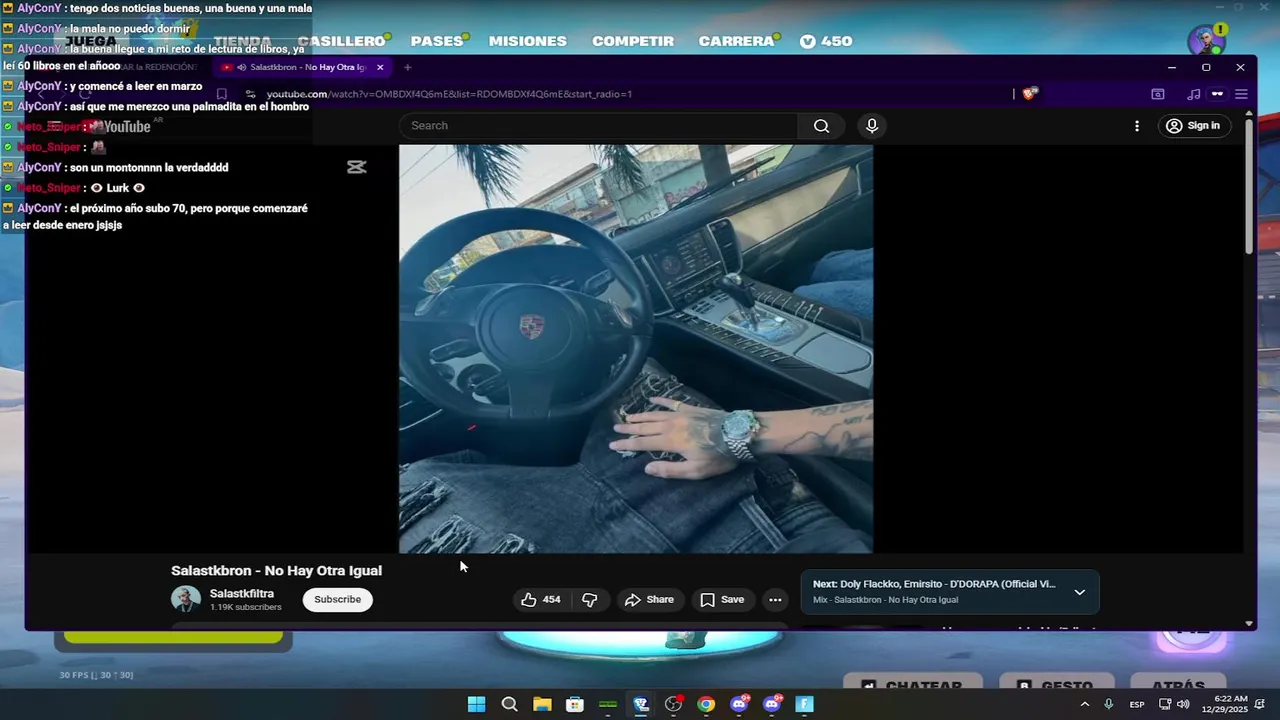The width and height of the screenshot is (1280, 720).
Task: Open MISIONES tab in Fortnite menu
Action: [x=528, y=41]
